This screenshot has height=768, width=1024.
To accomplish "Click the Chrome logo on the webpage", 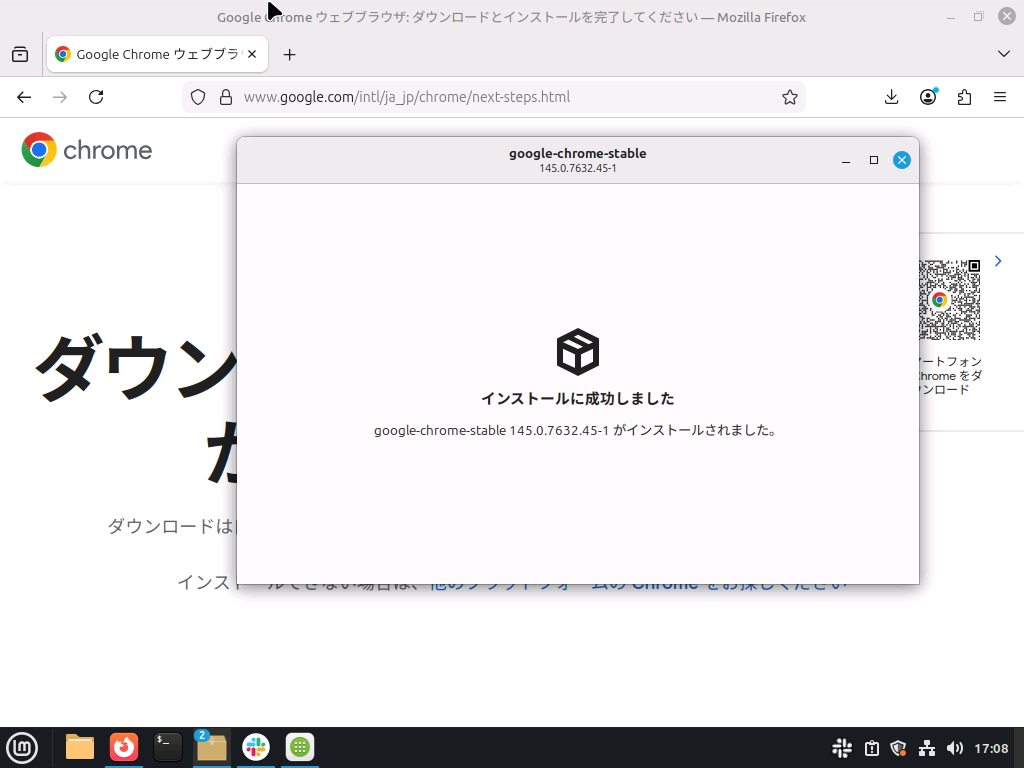I will pos(39,150).
